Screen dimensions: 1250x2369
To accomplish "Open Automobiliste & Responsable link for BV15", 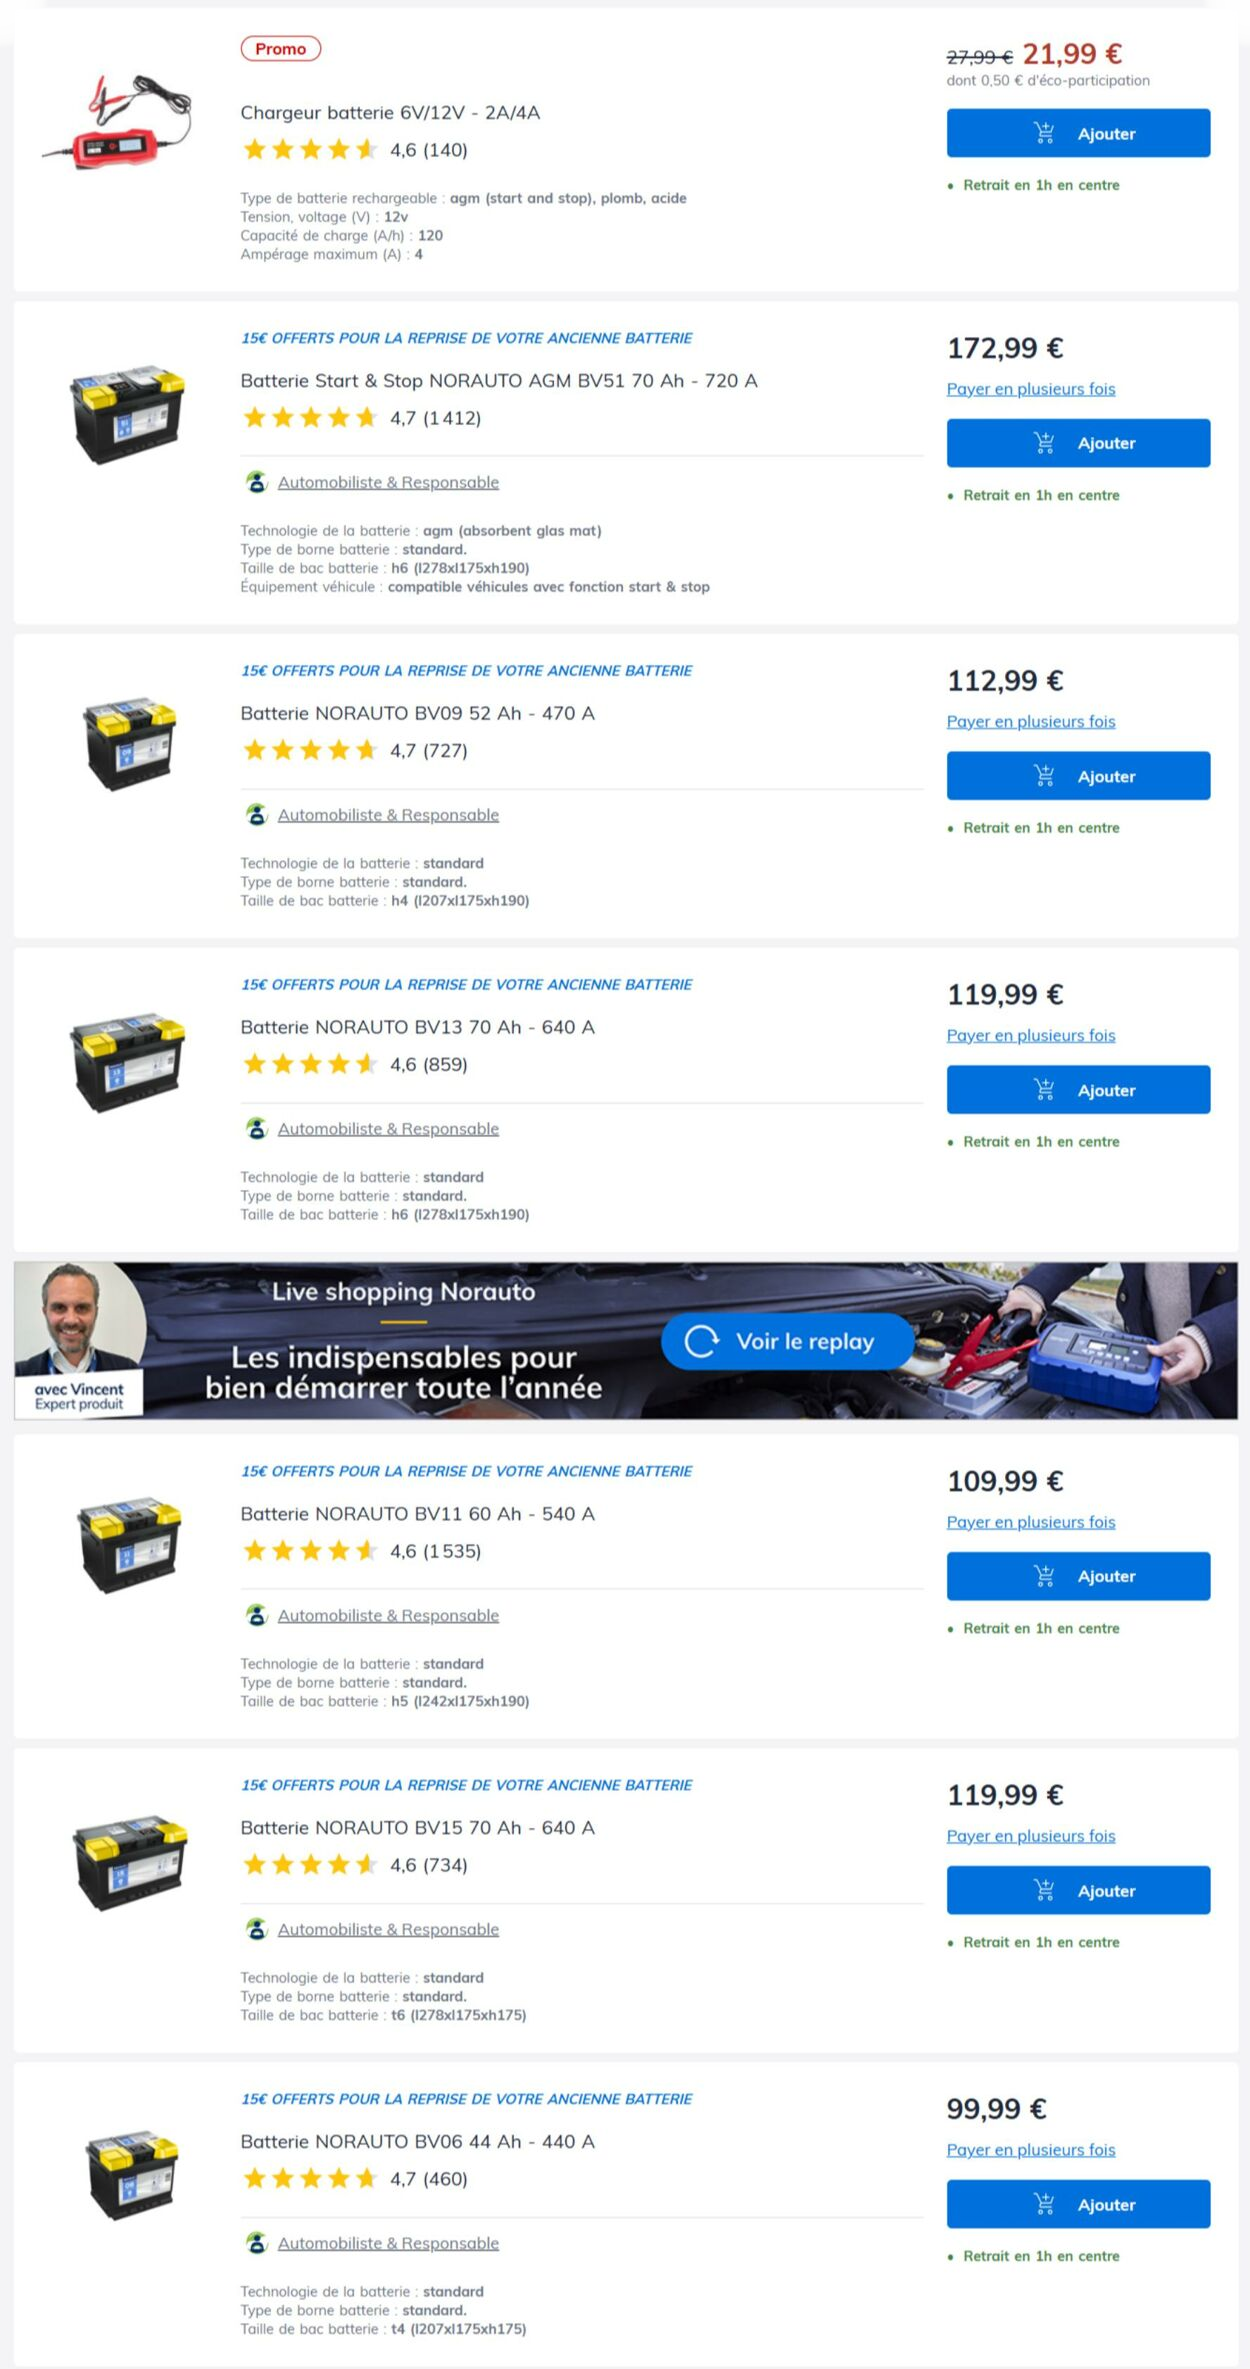I will [x=388, y=1929].
